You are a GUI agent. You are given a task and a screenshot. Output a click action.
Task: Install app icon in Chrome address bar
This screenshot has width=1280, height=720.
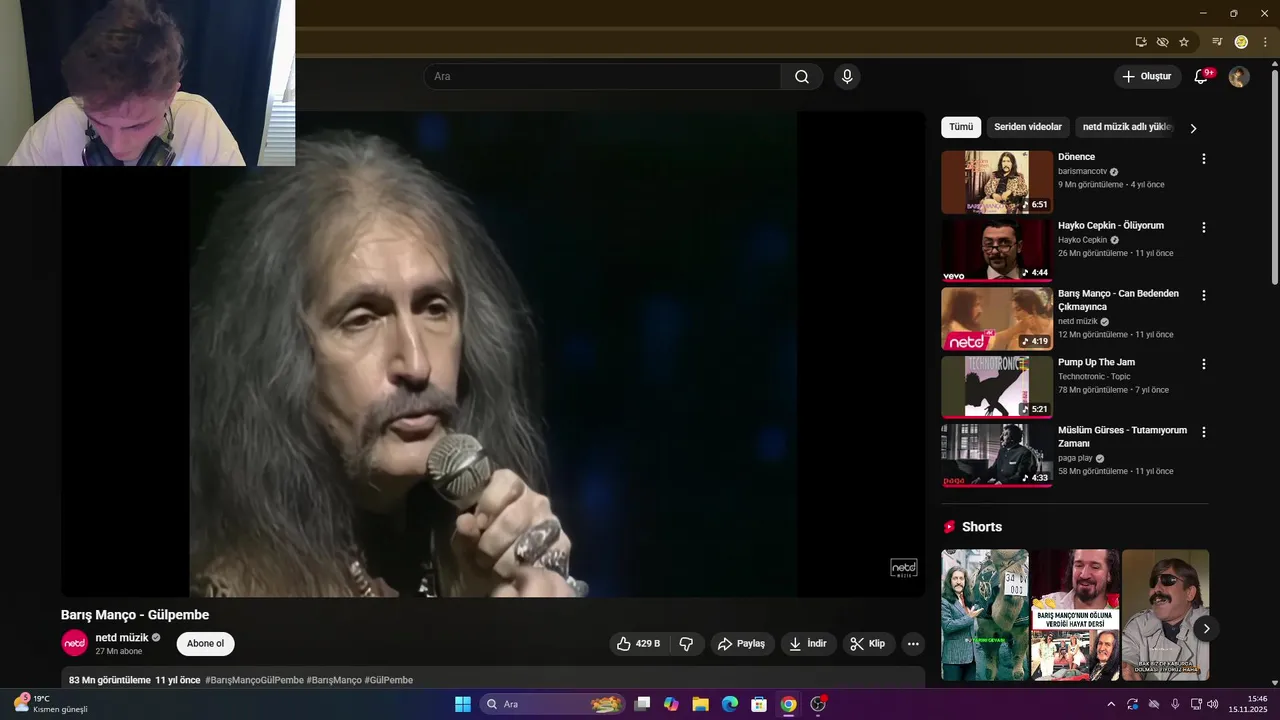point(1141,42)
